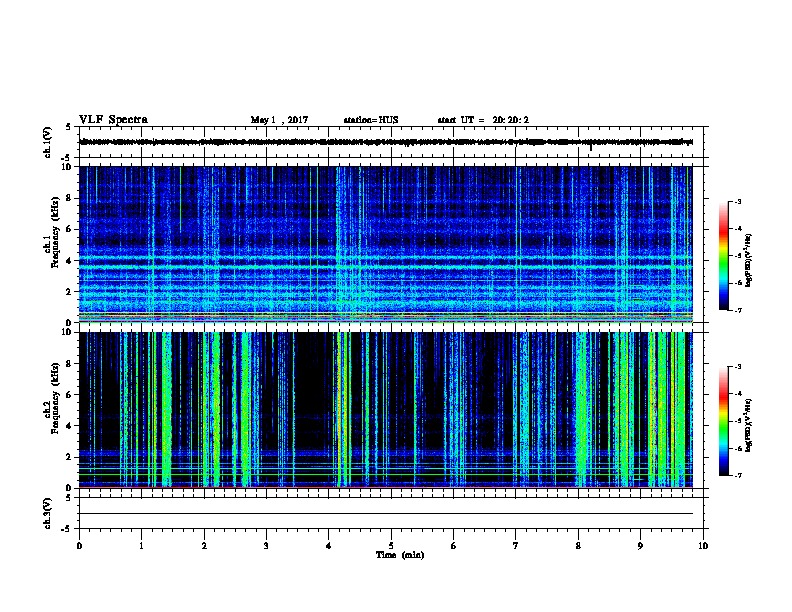Image resolution: width=792 pixels, height=612 pixels.
Task: Click the time axis tick label "9"
Action: tap(640, 546)
